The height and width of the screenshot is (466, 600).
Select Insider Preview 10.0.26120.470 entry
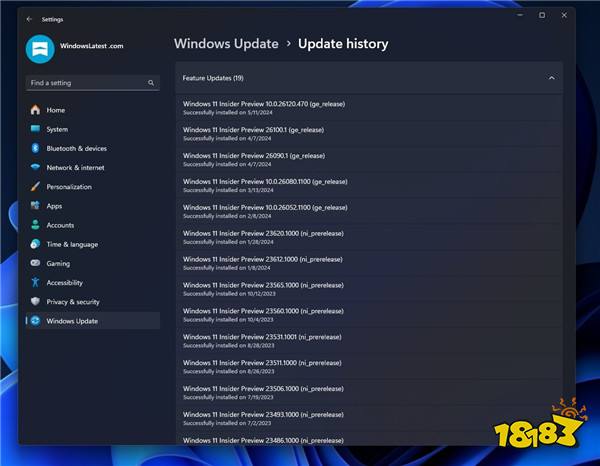tap(369, 108)
